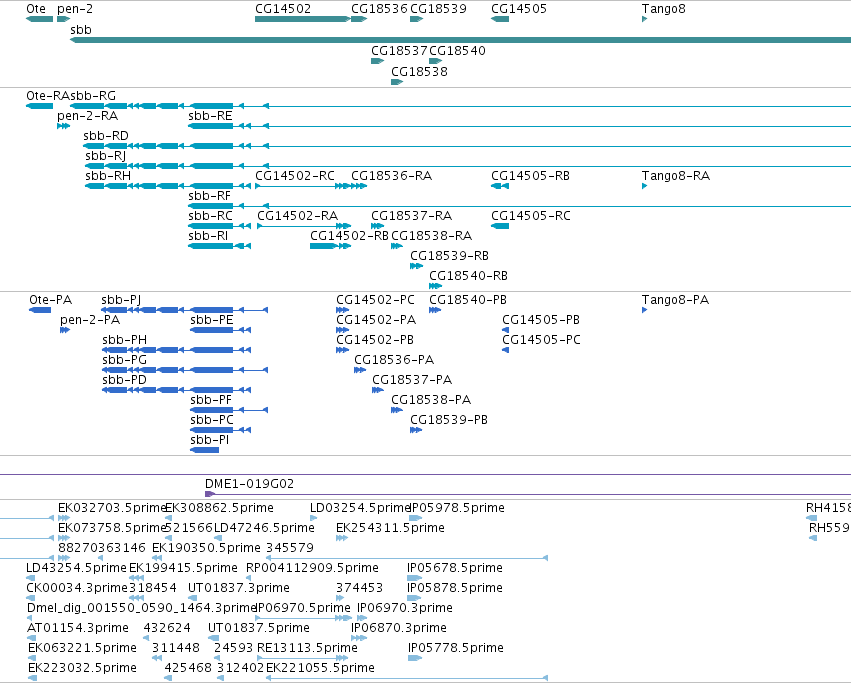The image size is (851, 683).
Task: Select the CG18537-RA transcript label
Action: 411,216
